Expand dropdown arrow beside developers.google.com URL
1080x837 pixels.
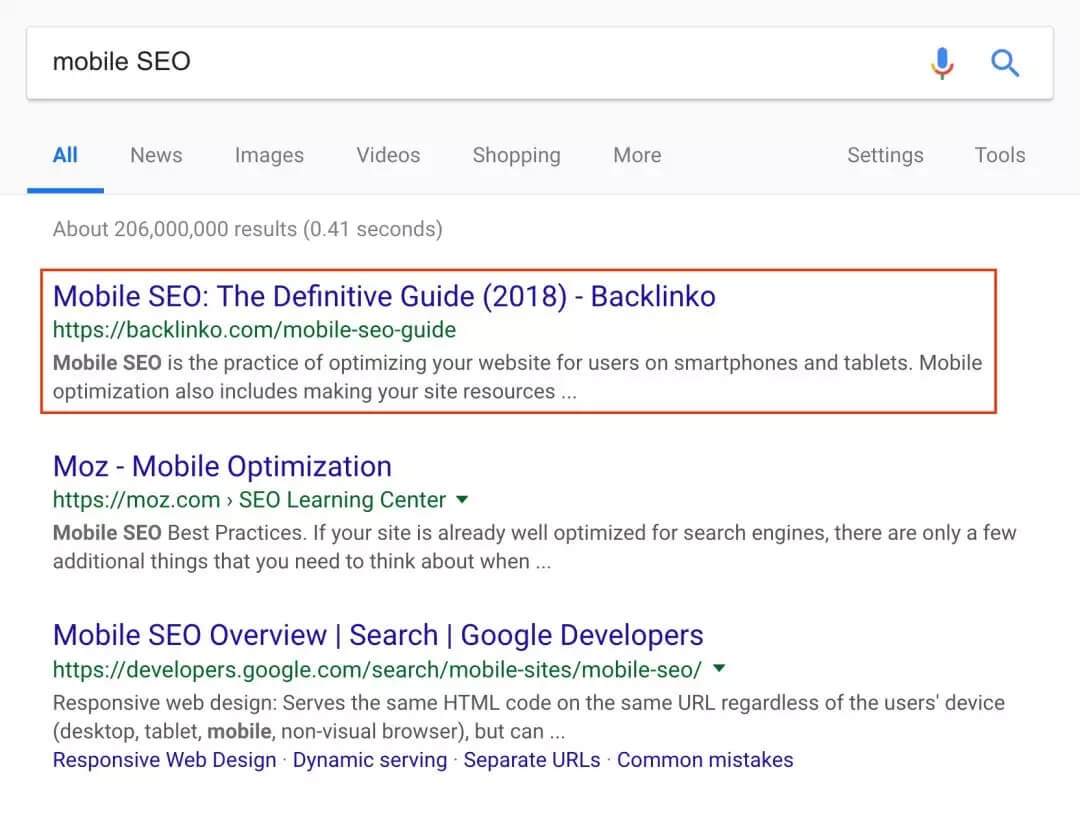point(720,668)
